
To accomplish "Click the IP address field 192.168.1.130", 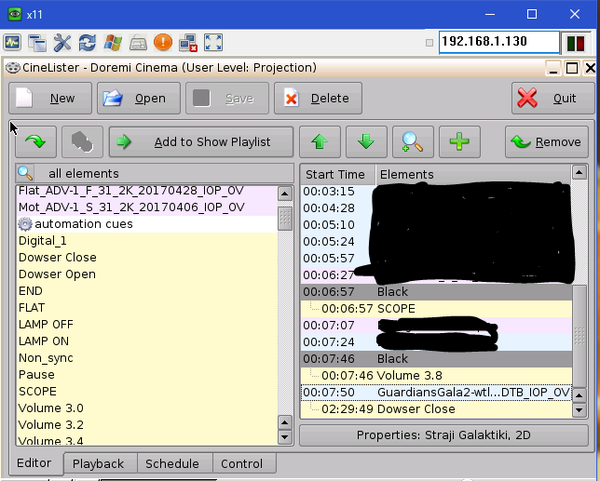I will (x=498, y=43).
